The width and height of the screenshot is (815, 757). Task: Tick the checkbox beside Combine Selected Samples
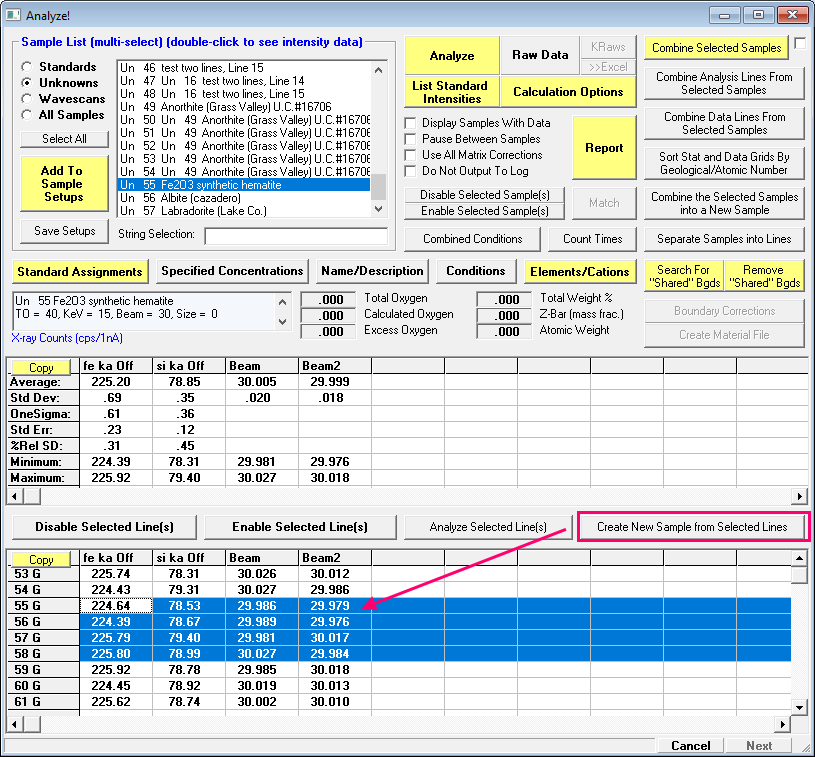(800, 43)
